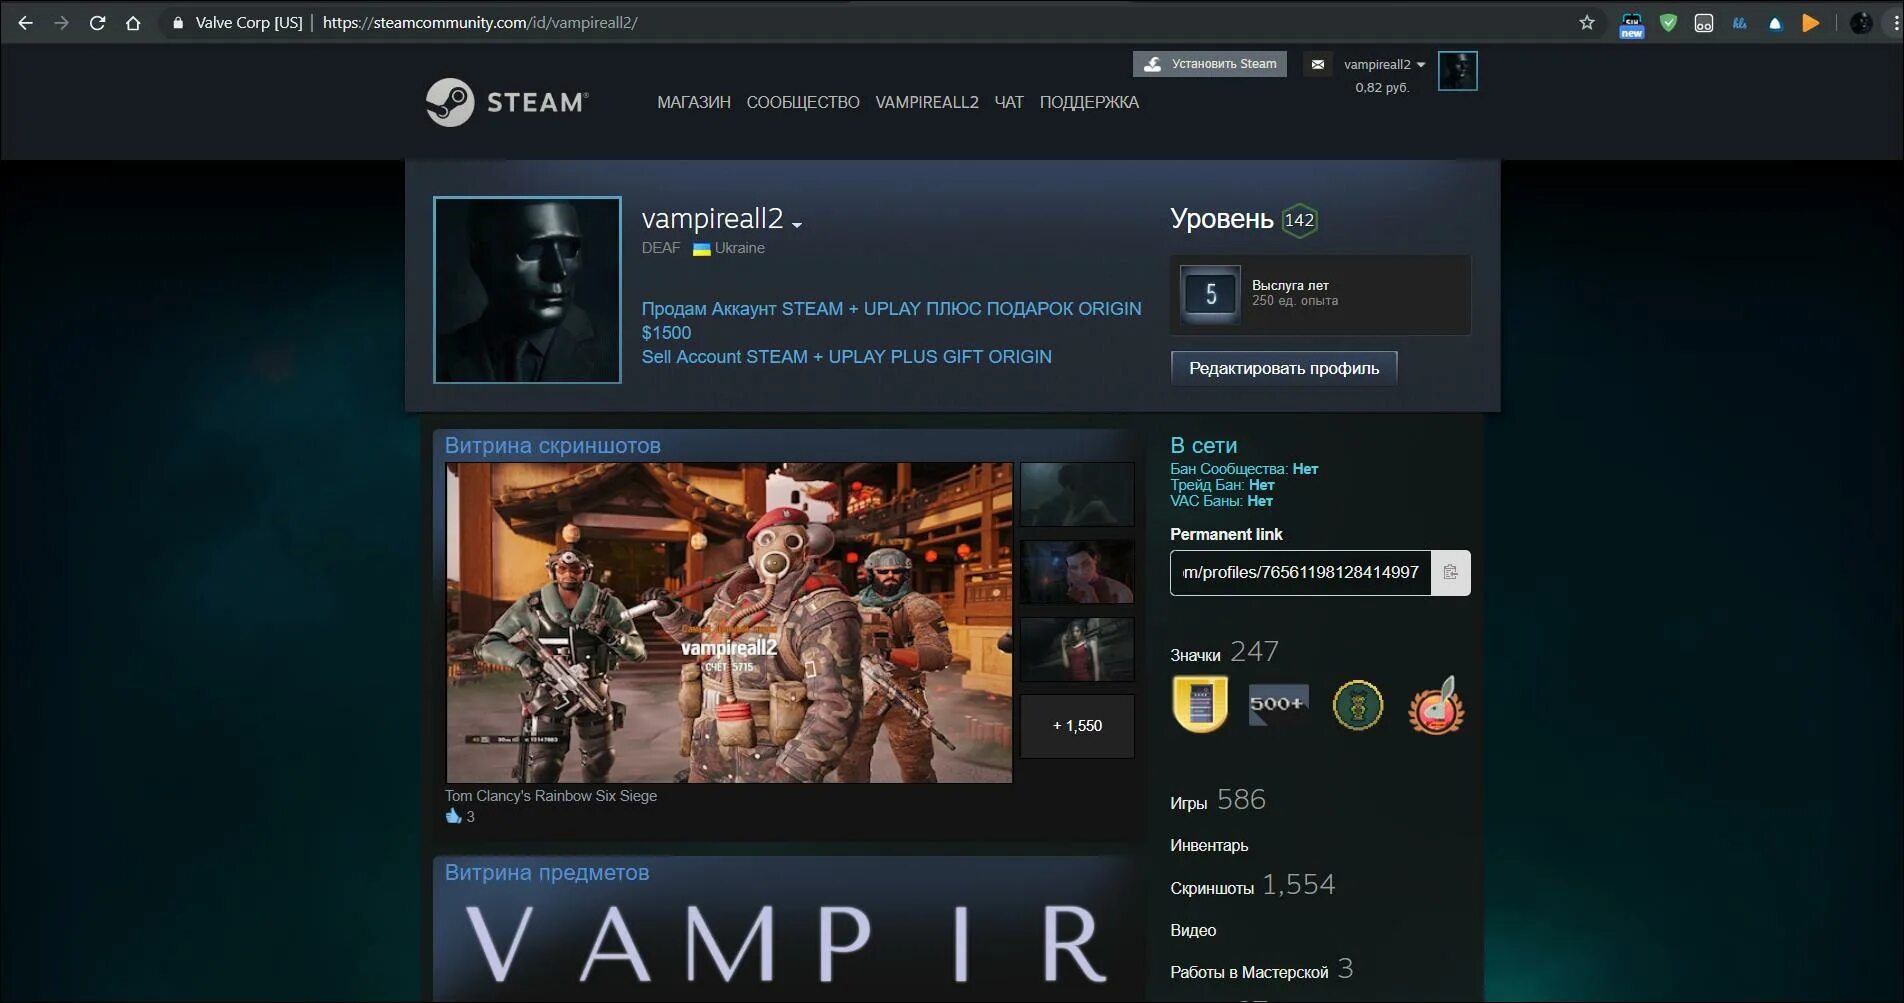Go back with browser back arrow
Screen dimensions: 1904x1003
point(25,22)
